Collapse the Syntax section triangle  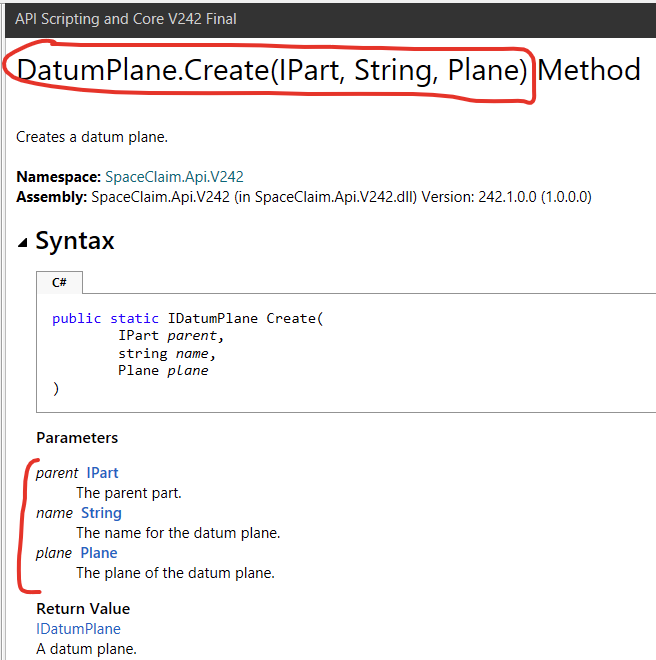[x=23, y=243]
